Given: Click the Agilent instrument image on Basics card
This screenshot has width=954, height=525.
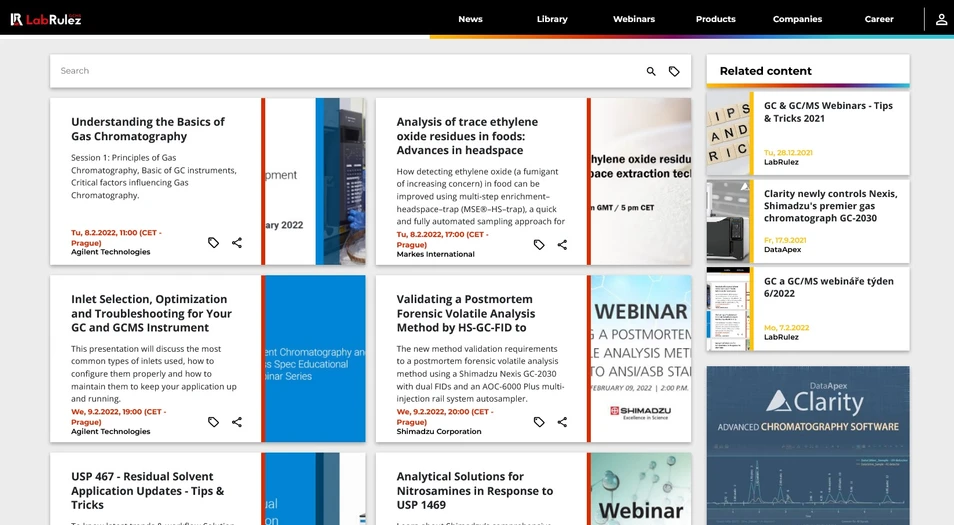Looking at the screenshot, I should tap(315, 181).
